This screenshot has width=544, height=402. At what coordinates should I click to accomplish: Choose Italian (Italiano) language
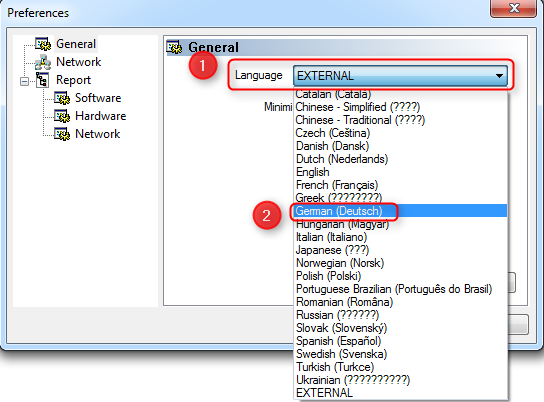click(400, 237)
